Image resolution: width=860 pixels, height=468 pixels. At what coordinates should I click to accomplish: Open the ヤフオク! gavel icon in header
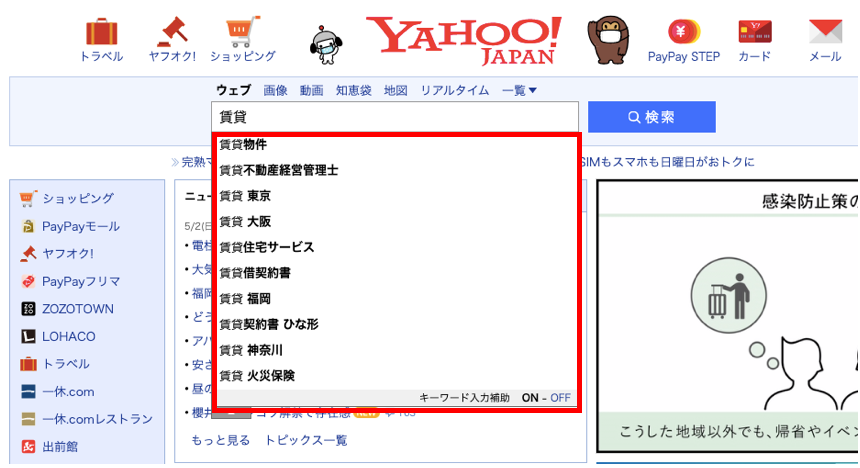pyautogui.click(x=172, y=32)
